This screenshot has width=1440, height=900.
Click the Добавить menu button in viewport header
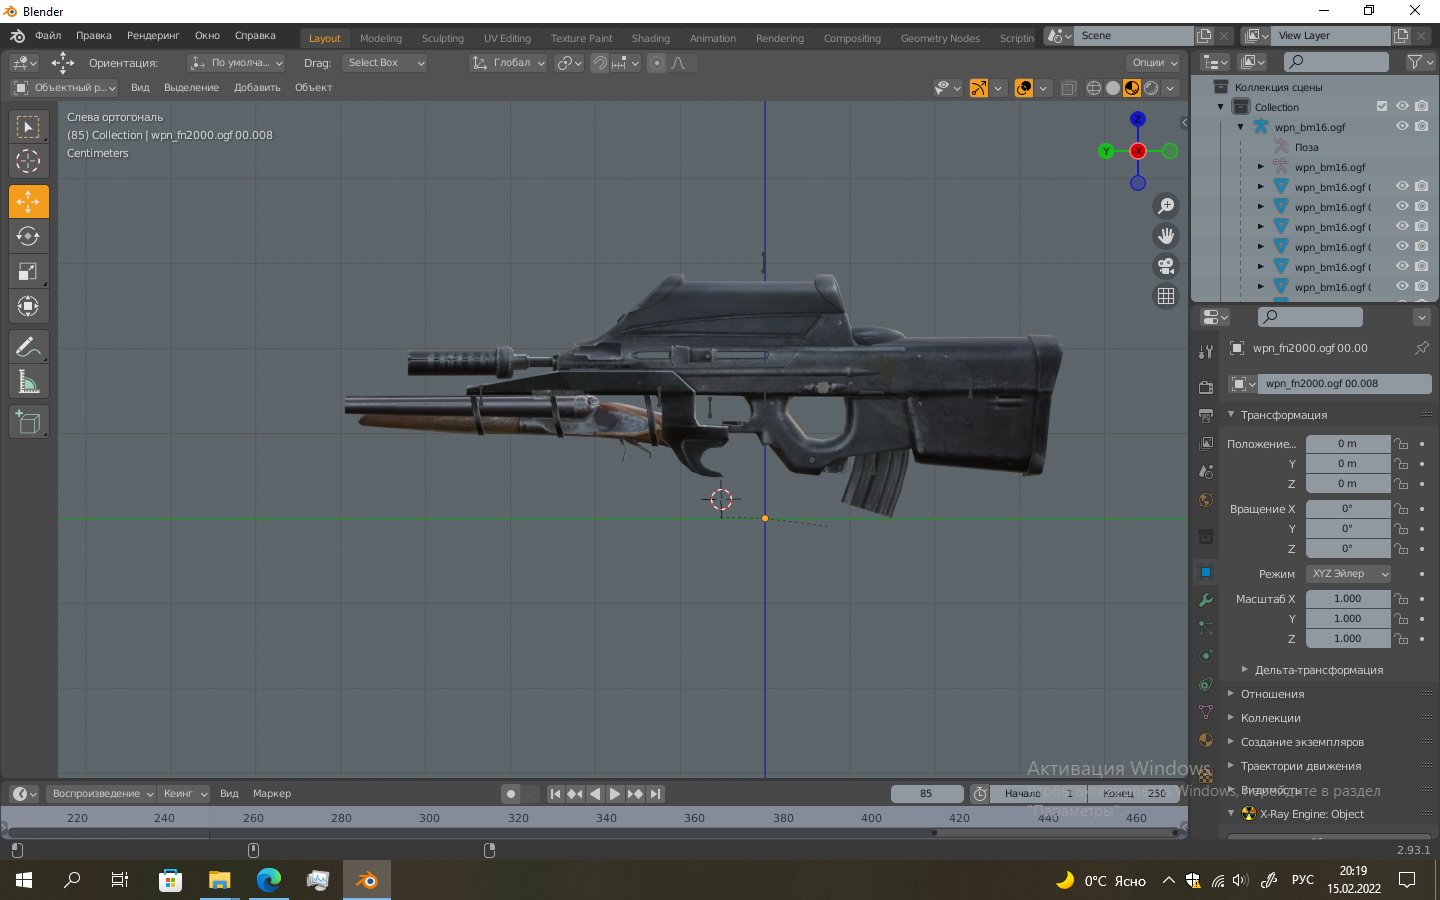(x=257, y=88)
